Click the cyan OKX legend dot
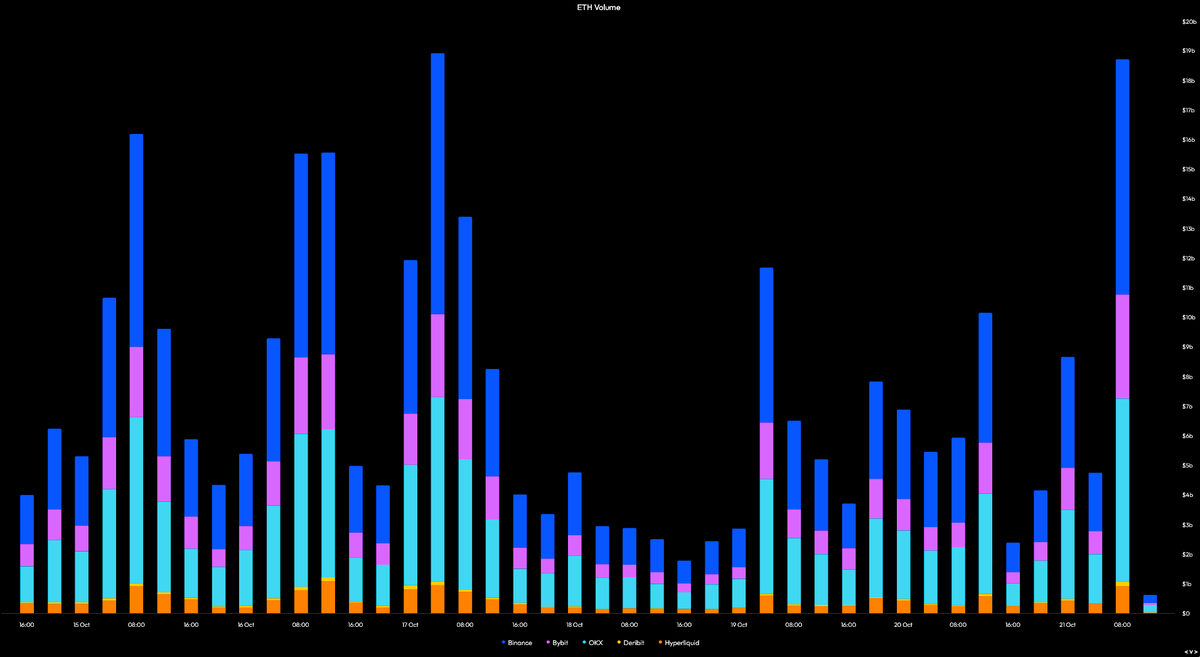The width and height of the screenshot is (1200, 657). (x=584, y=643)
